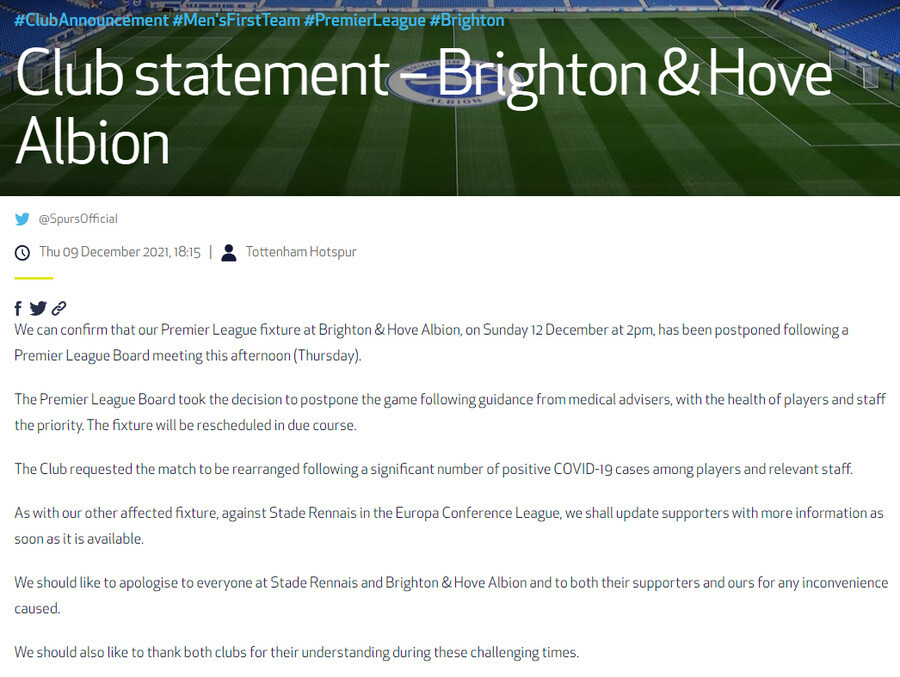The width and height of the screenshot is (900, 677).
Task: Open the #ClubAnnouncement hashtag link
Action: tap(91, 20)
